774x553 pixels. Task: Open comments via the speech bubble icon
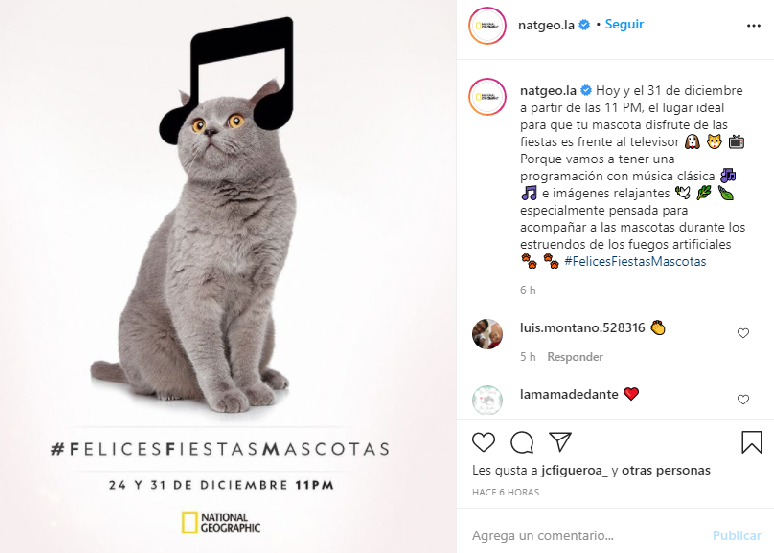[x=522, y=442]
